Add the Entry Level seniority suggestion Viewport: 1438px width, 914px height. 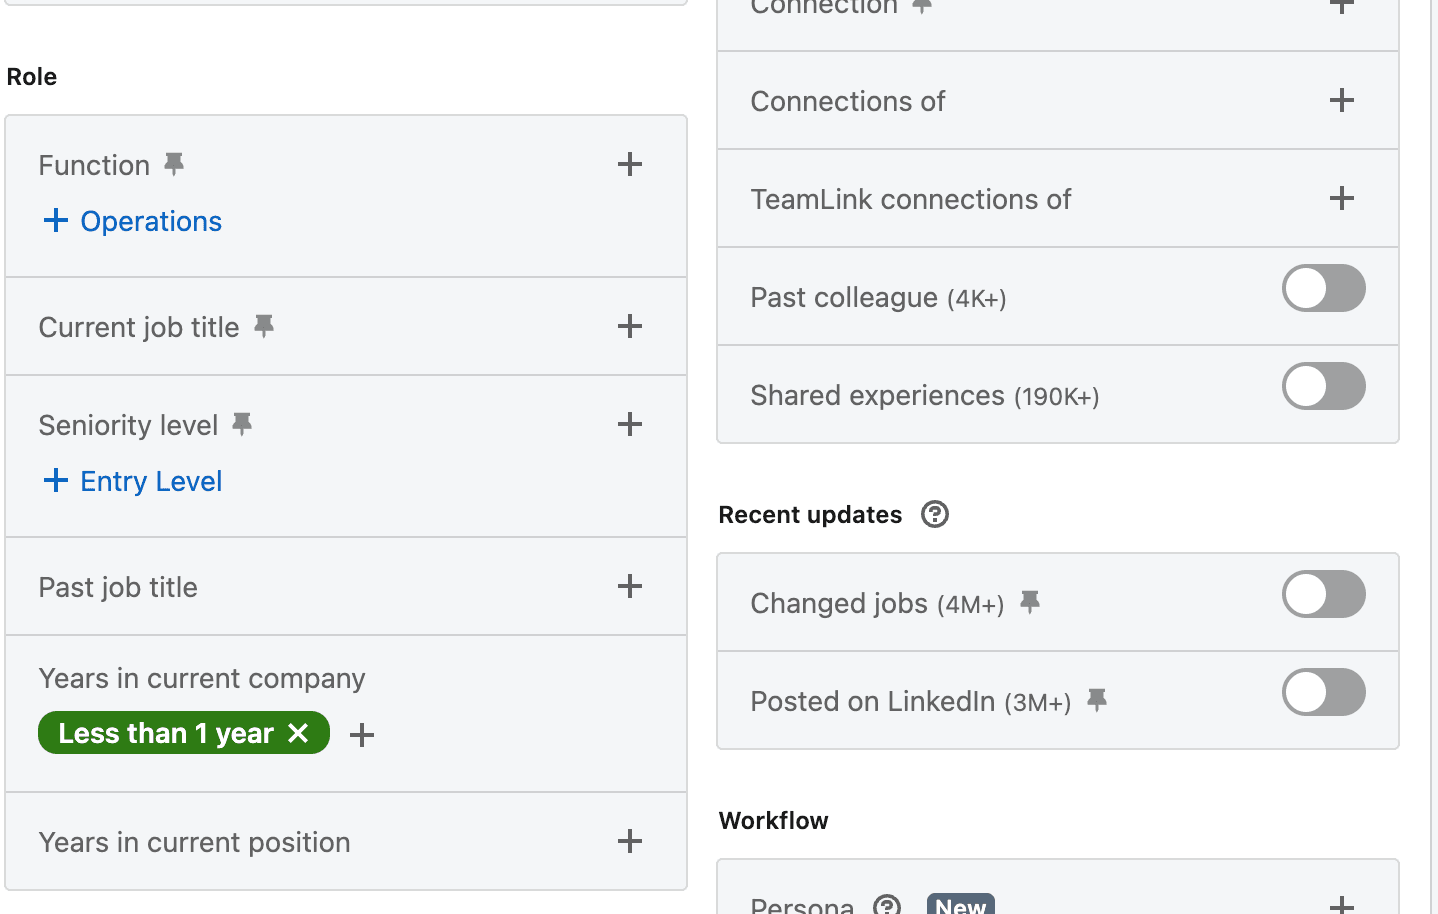tap(133, 481)
